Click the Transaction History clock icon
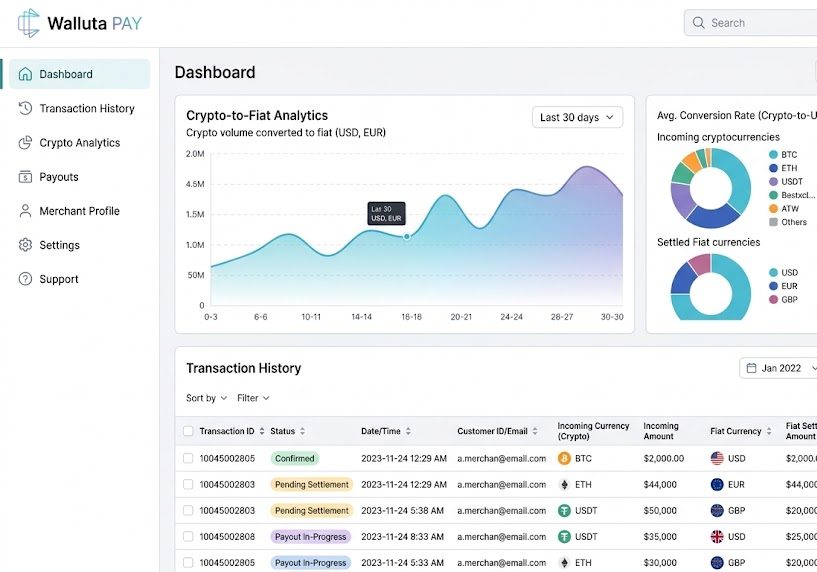 point(25,108)
